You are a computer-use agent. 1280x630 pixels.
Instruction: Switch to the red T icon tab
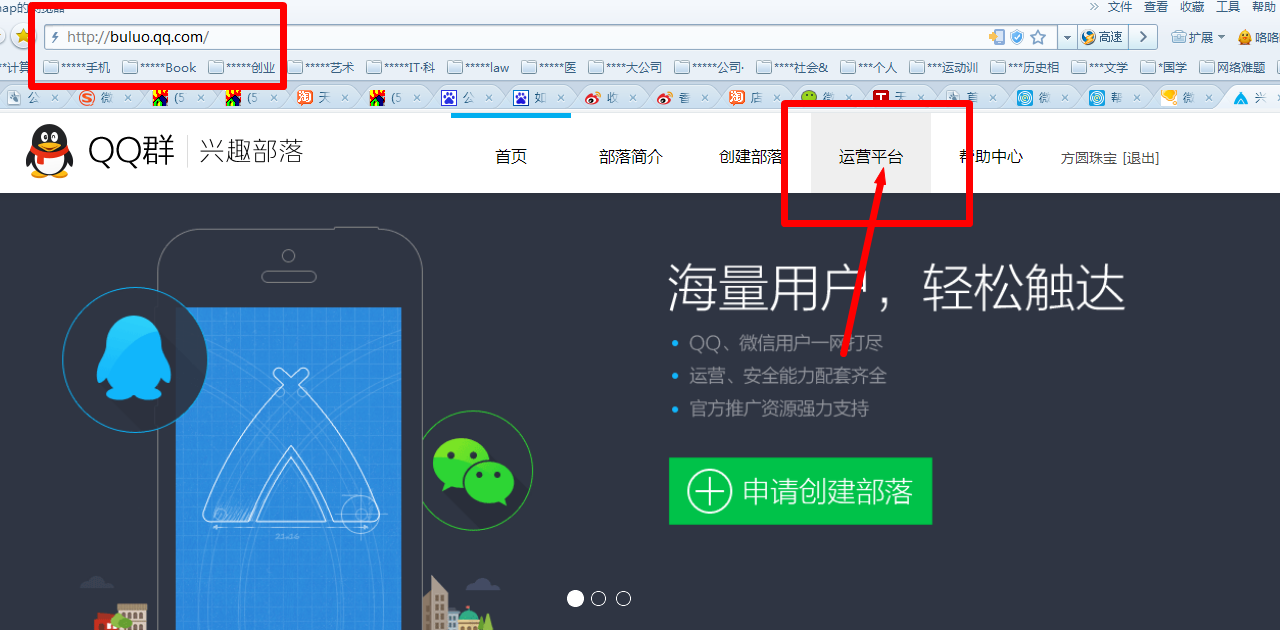[899, 97]
